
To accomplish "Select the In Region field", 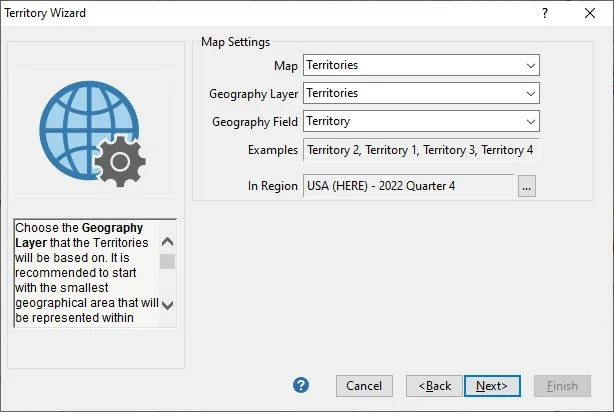I will [408, 186].
